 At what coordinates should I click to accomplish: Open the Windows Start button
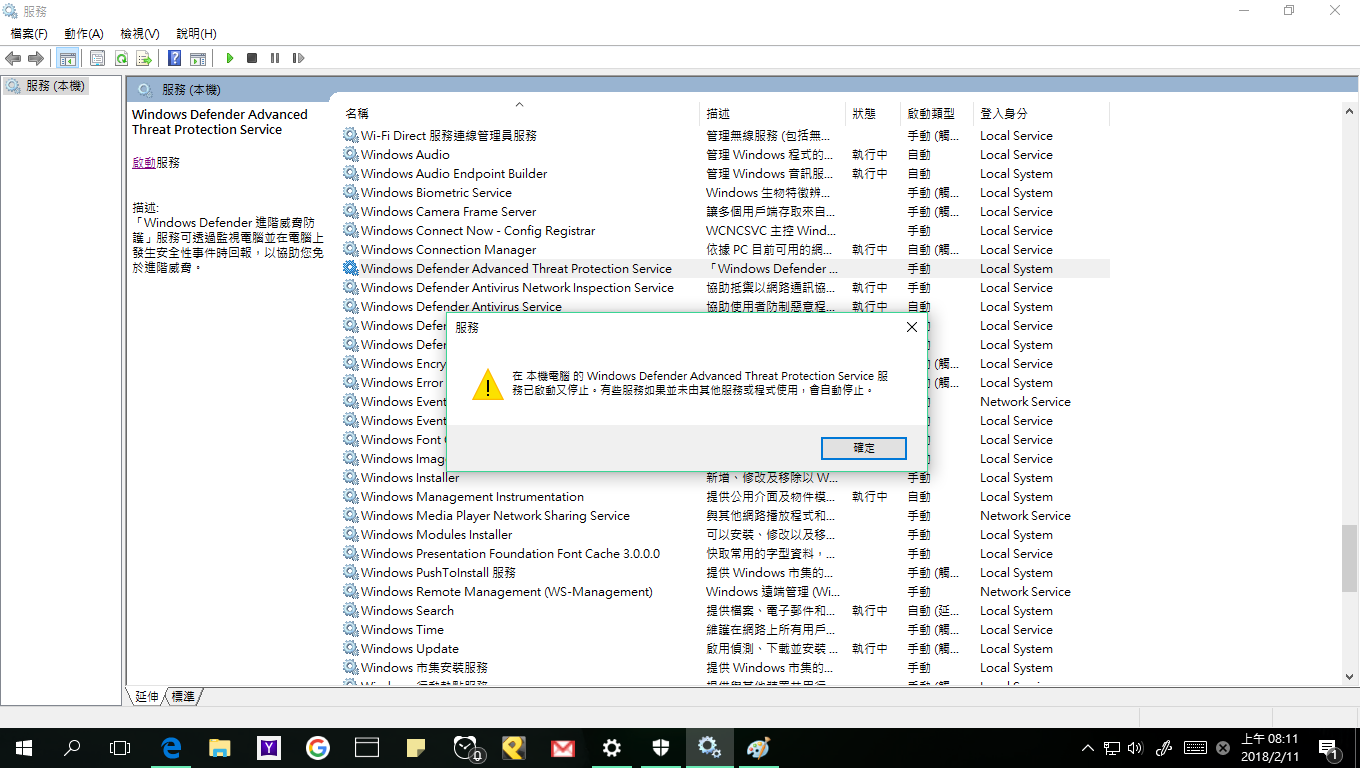23,748
